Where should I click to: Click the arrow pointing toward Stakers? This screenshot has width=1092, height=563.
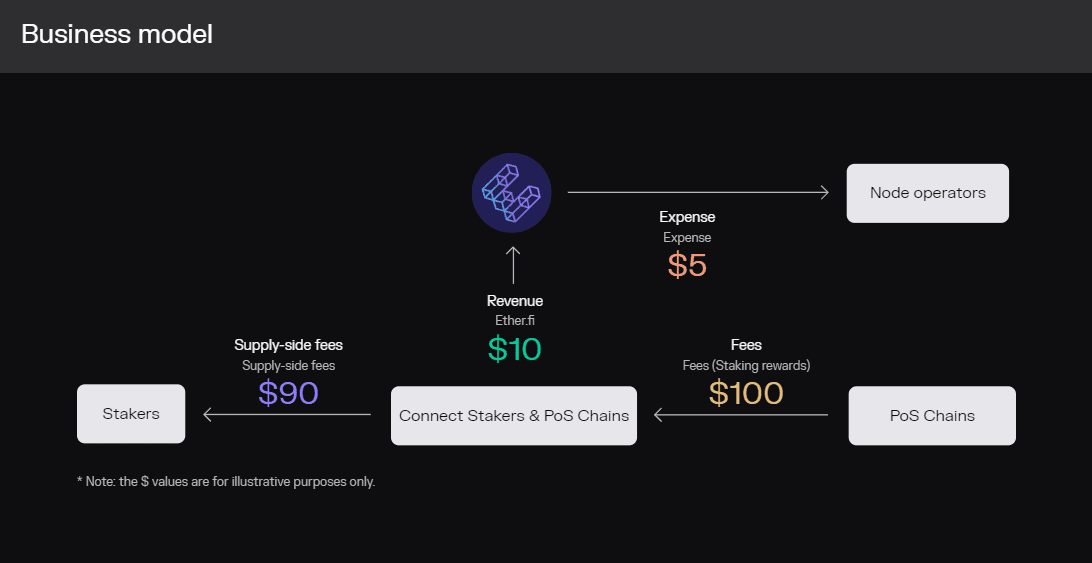click(x=286, y=414)
